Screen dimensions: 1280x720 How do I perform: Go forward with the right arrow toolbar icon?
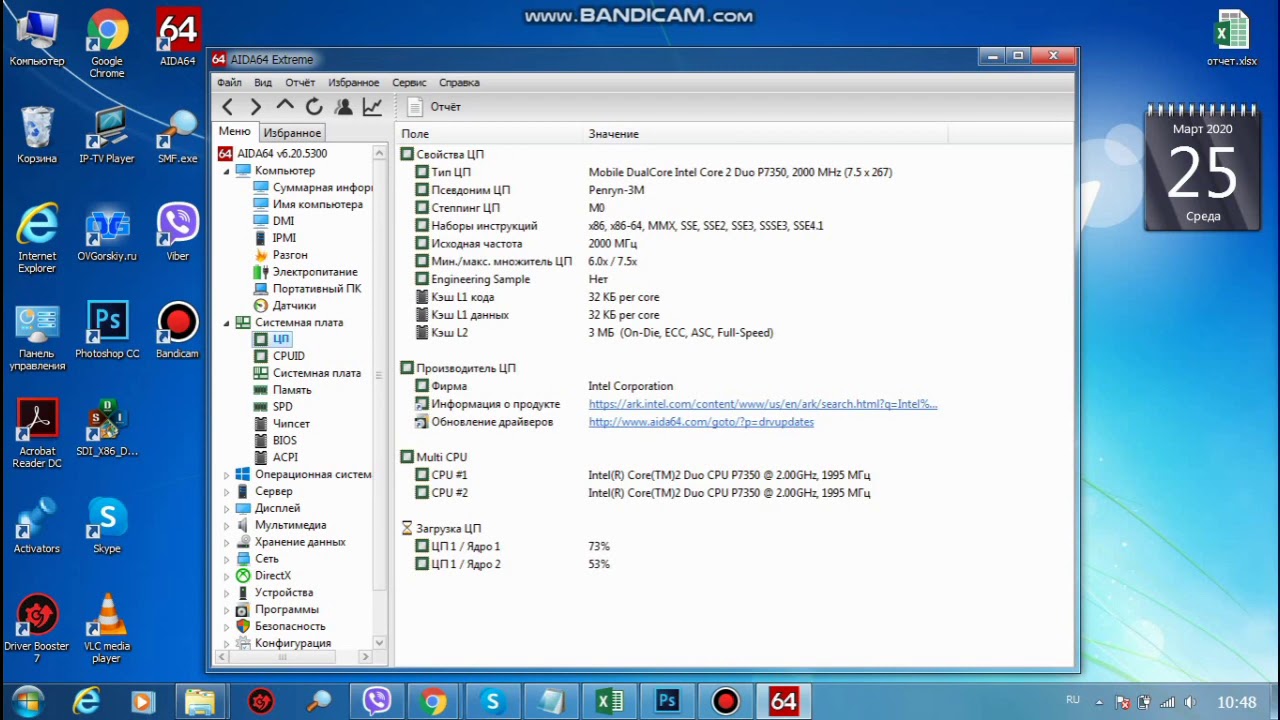click(256, 107)
